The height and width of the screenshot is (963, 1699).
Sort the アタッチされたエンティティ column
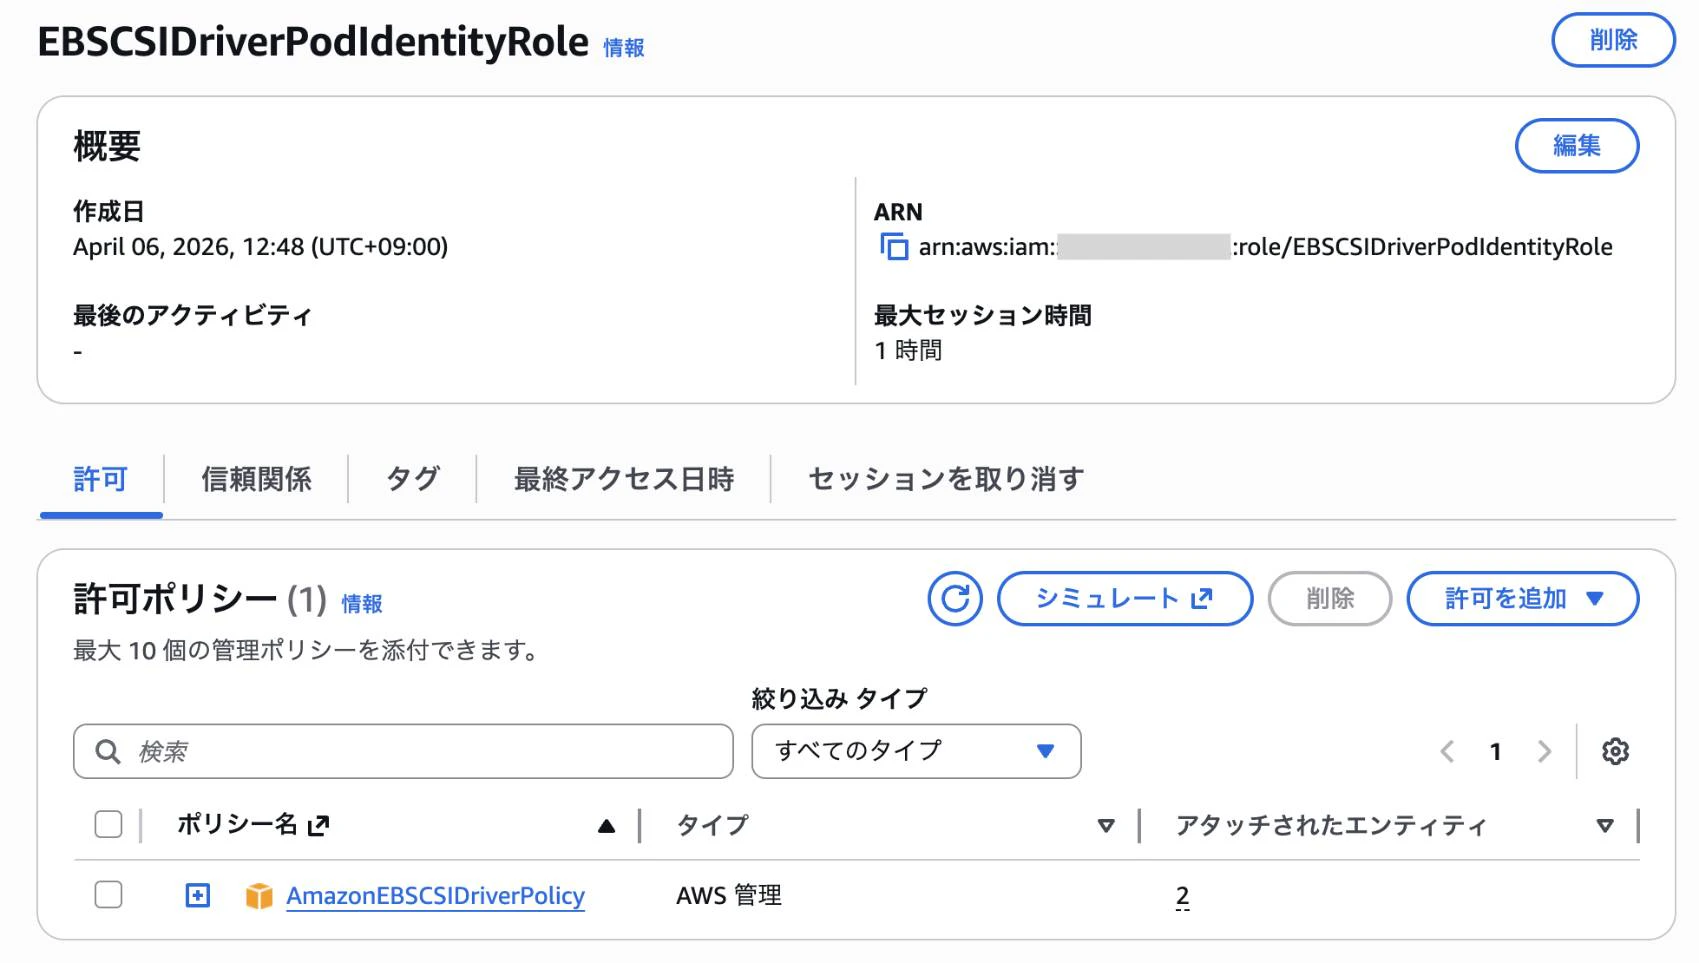(x=1605, y=826)
